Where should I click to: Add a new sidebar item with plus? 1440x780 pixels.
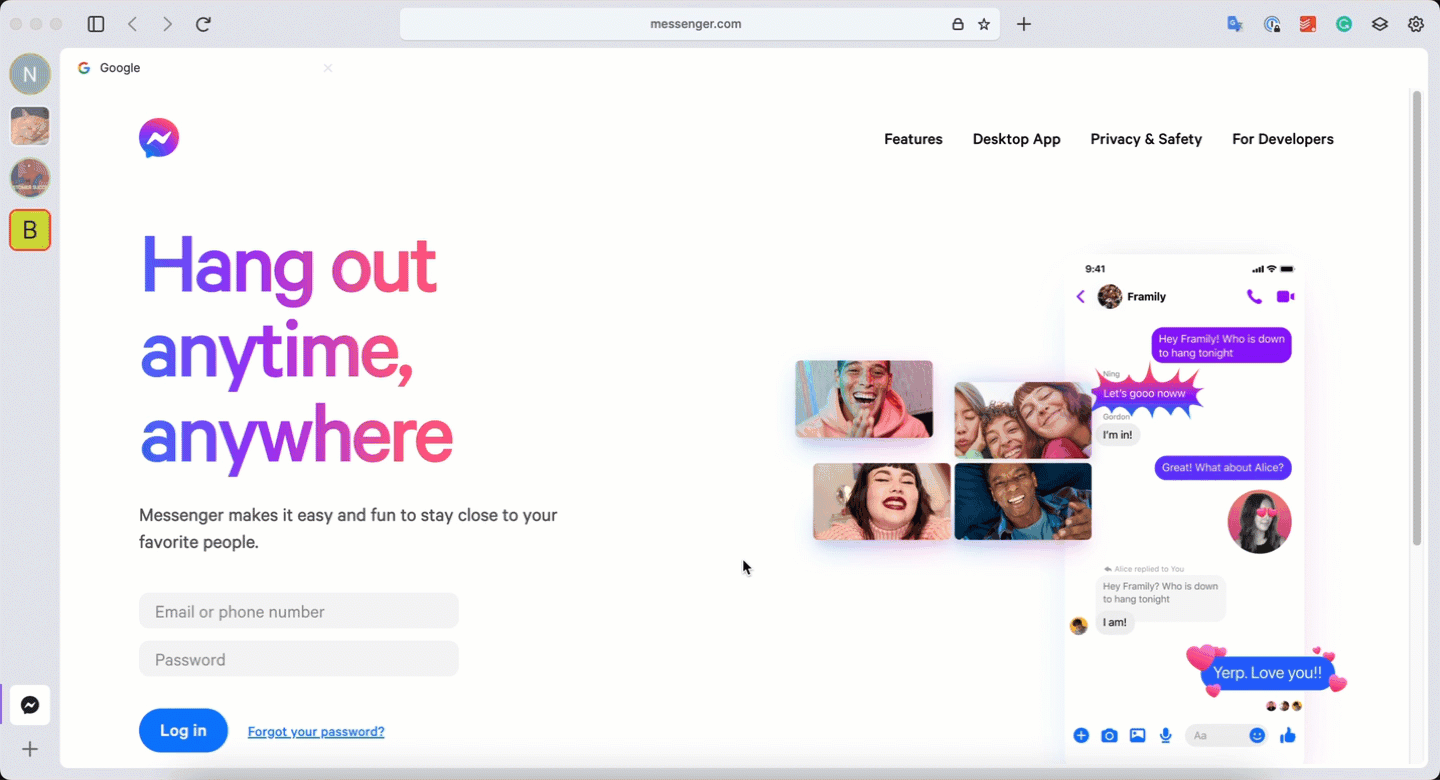tap(30, 749)
